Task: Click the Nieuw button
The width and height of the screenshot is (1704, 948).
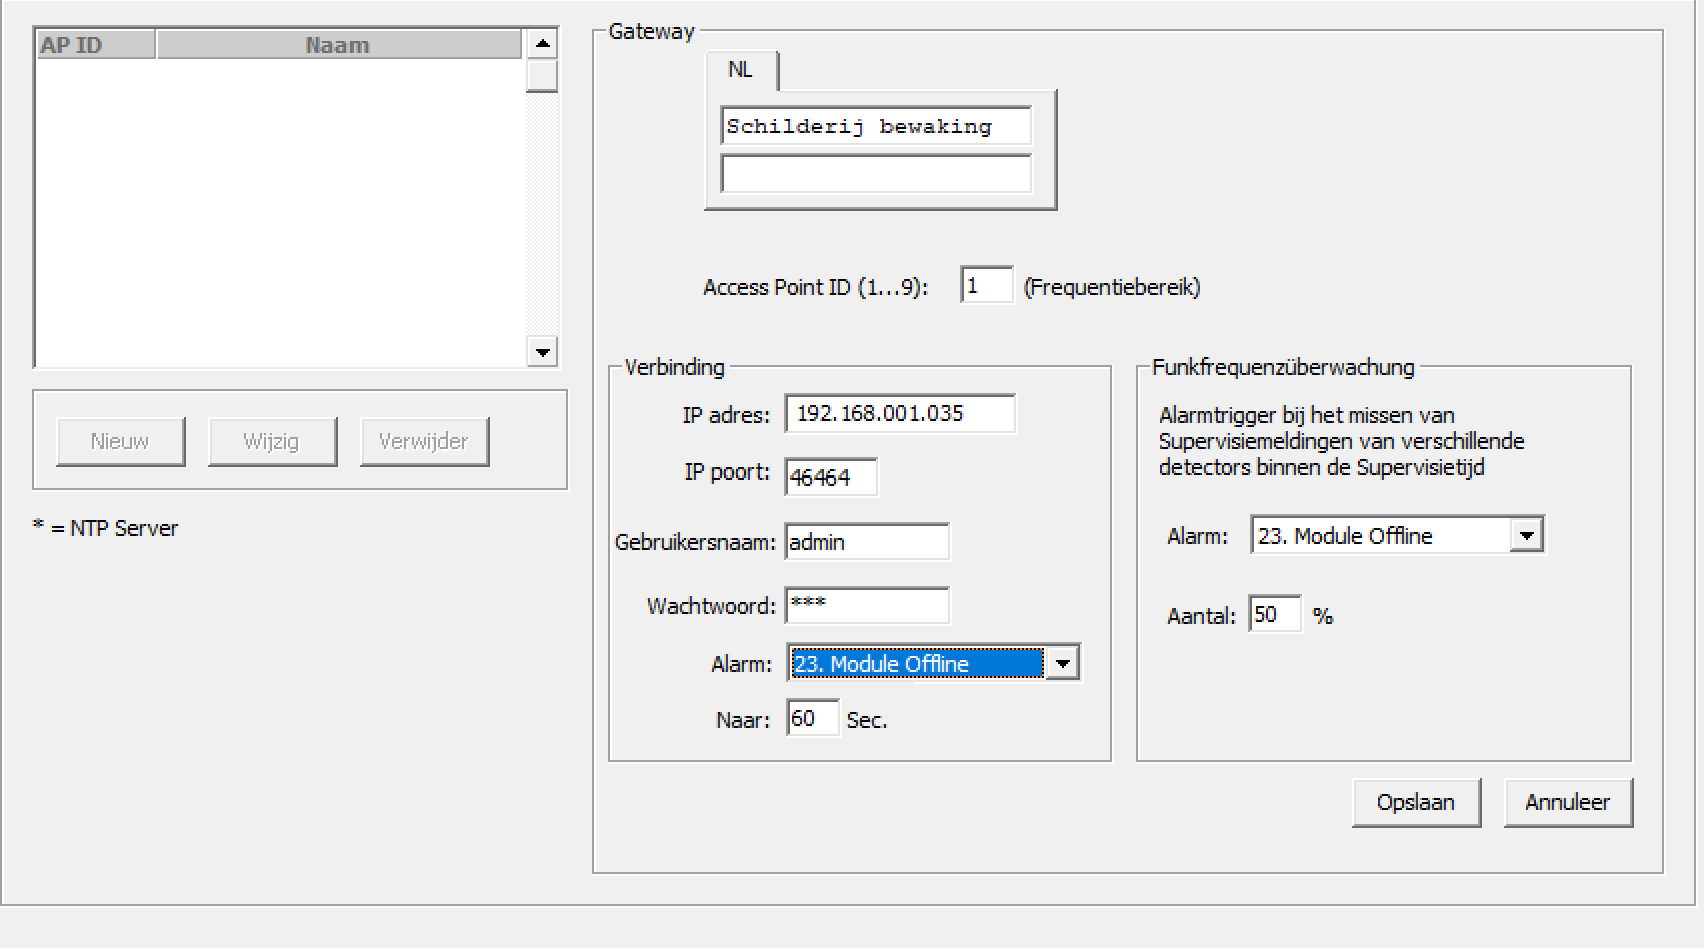Action: (120, 442)
